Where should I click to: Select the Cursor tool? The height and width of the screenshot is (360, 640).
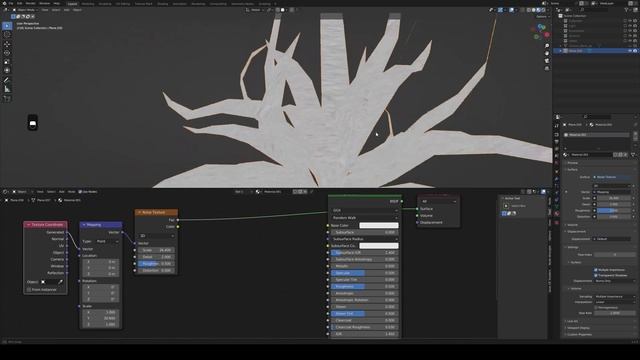[7, 35]
